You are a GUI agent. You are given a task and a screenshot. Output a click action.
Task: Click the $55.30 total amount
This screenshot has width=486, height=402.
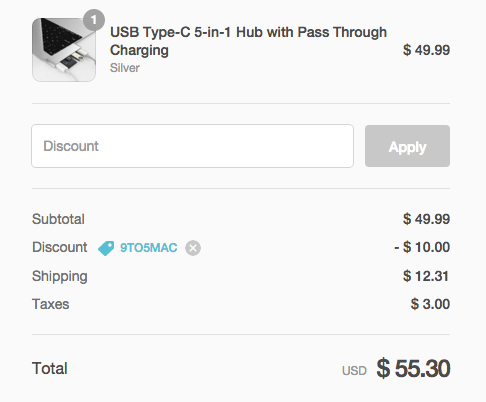(x=413, y=369)
